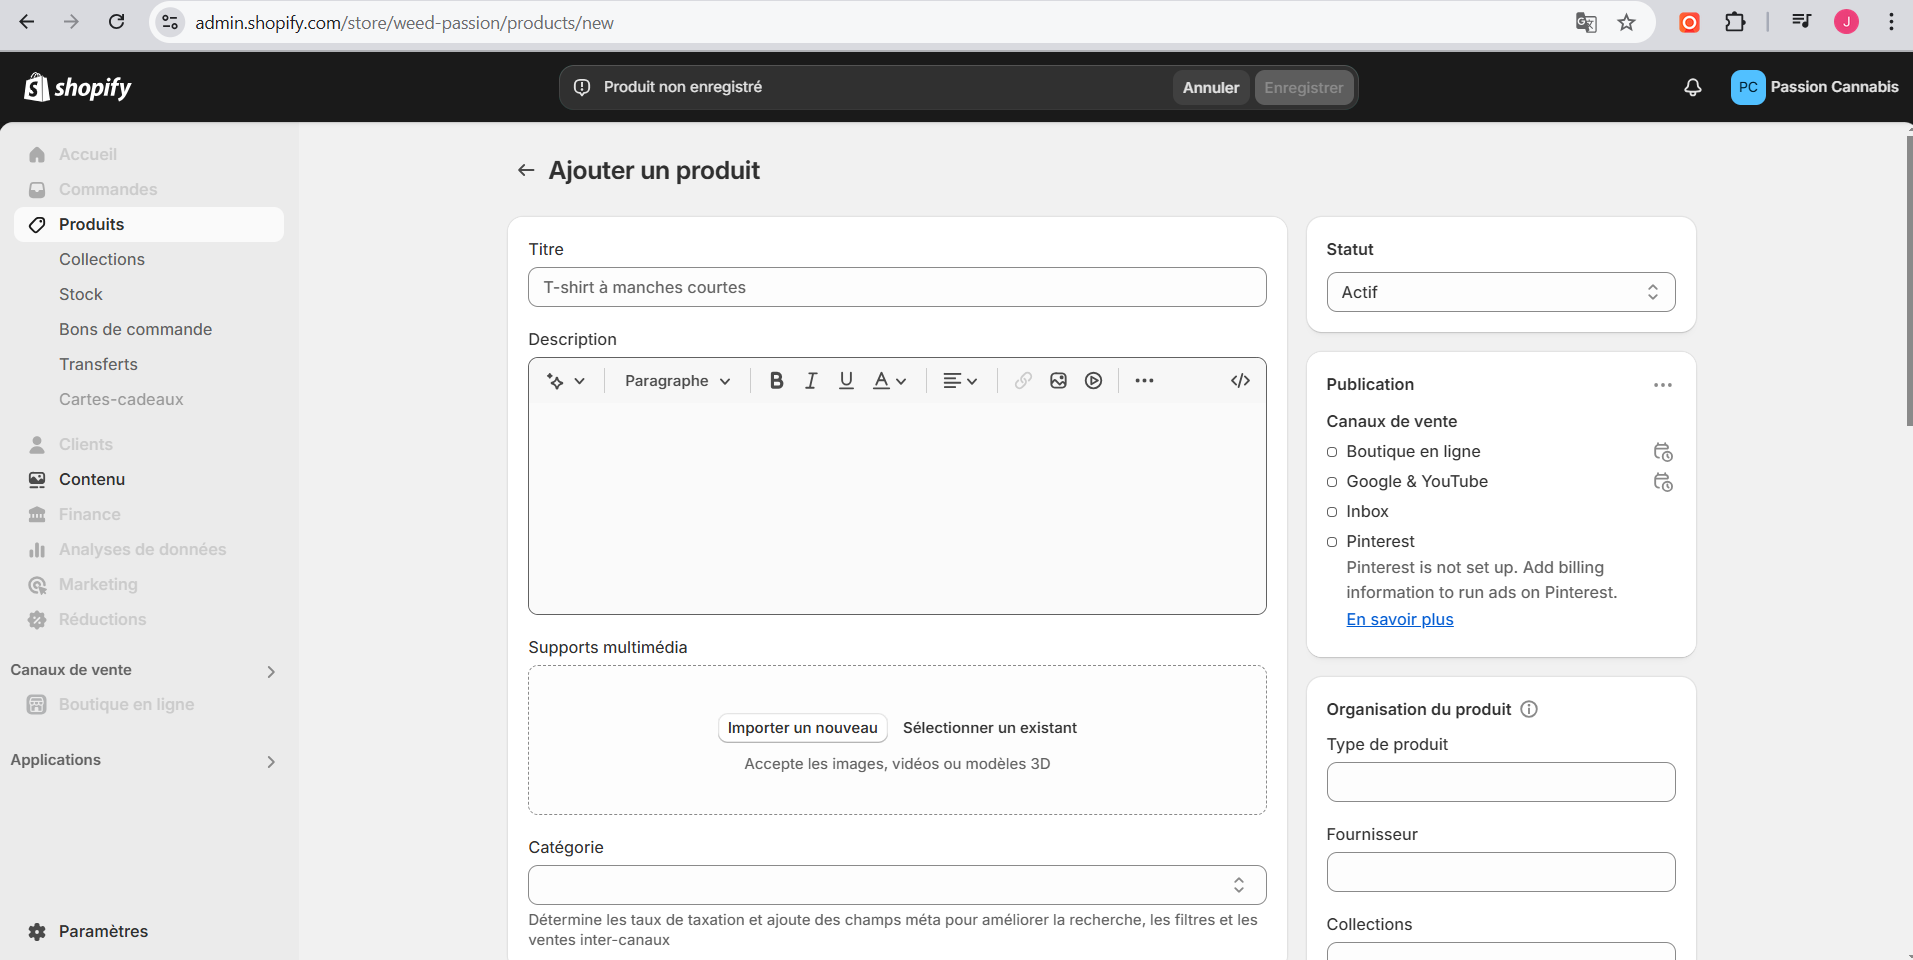Expand Canaux de vente in sidebar

[x=270, y=671]
